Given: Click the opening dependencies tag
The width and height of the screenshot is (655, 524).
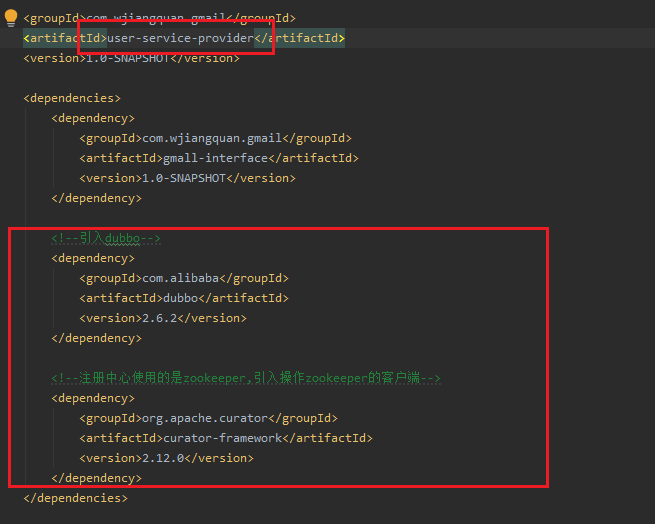Looking at the screenshot, I should point(72,98).
